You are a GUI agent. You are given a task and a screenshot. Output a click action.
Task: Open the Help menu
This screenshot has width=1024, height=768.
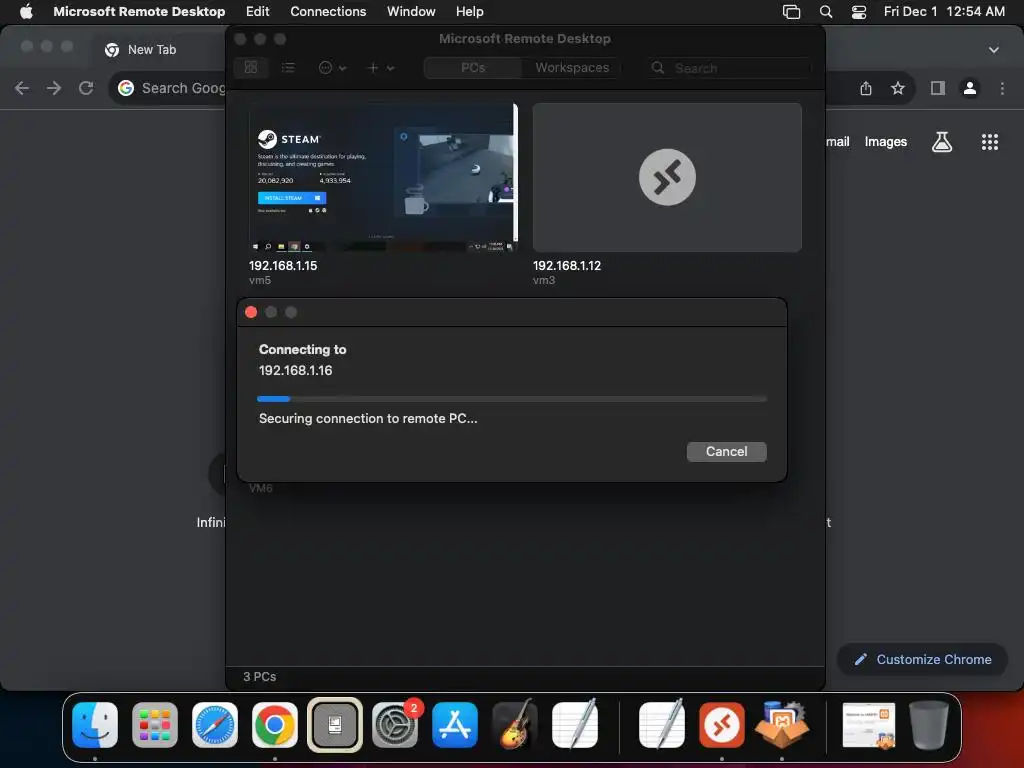point(470,11)
